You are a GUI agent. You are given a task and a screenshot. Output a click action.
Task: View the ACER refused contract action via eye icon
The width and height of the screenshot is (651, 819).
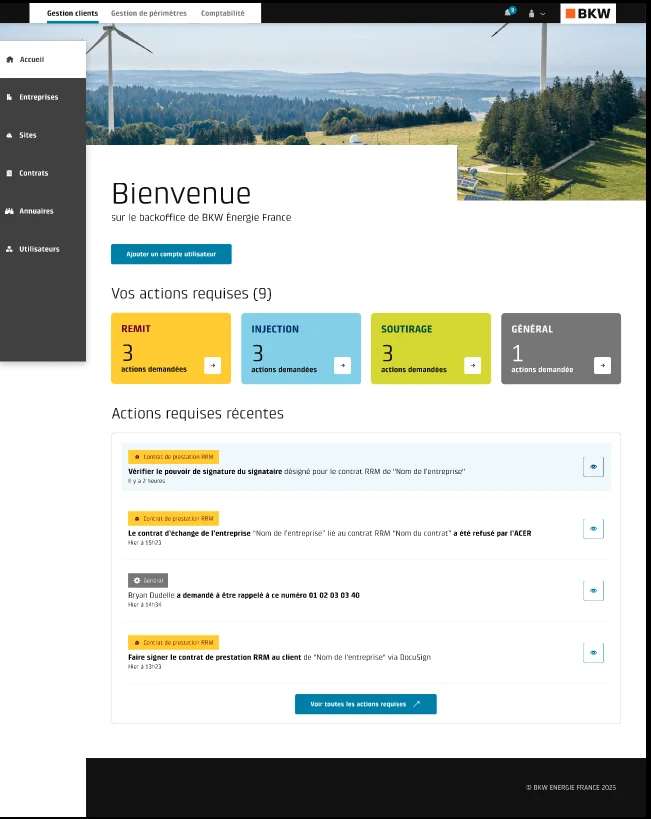click(594, 529)
